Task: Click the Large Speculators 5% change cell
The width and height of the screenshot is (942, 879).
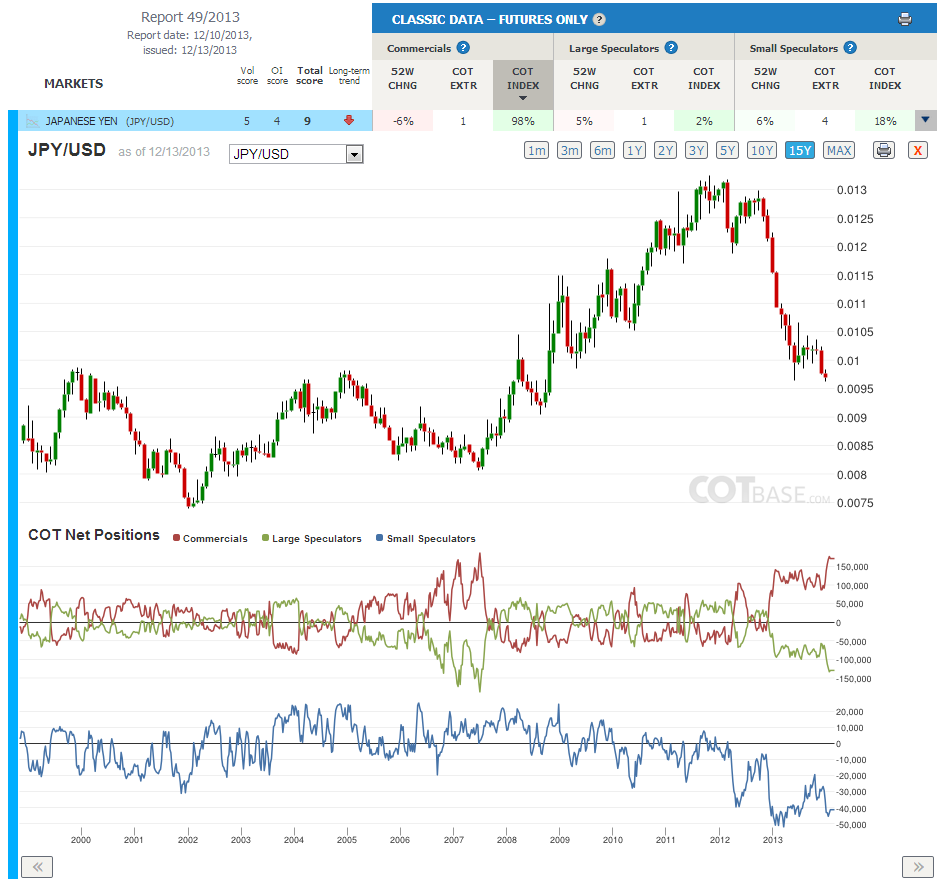Action: [x=585, y=121]
